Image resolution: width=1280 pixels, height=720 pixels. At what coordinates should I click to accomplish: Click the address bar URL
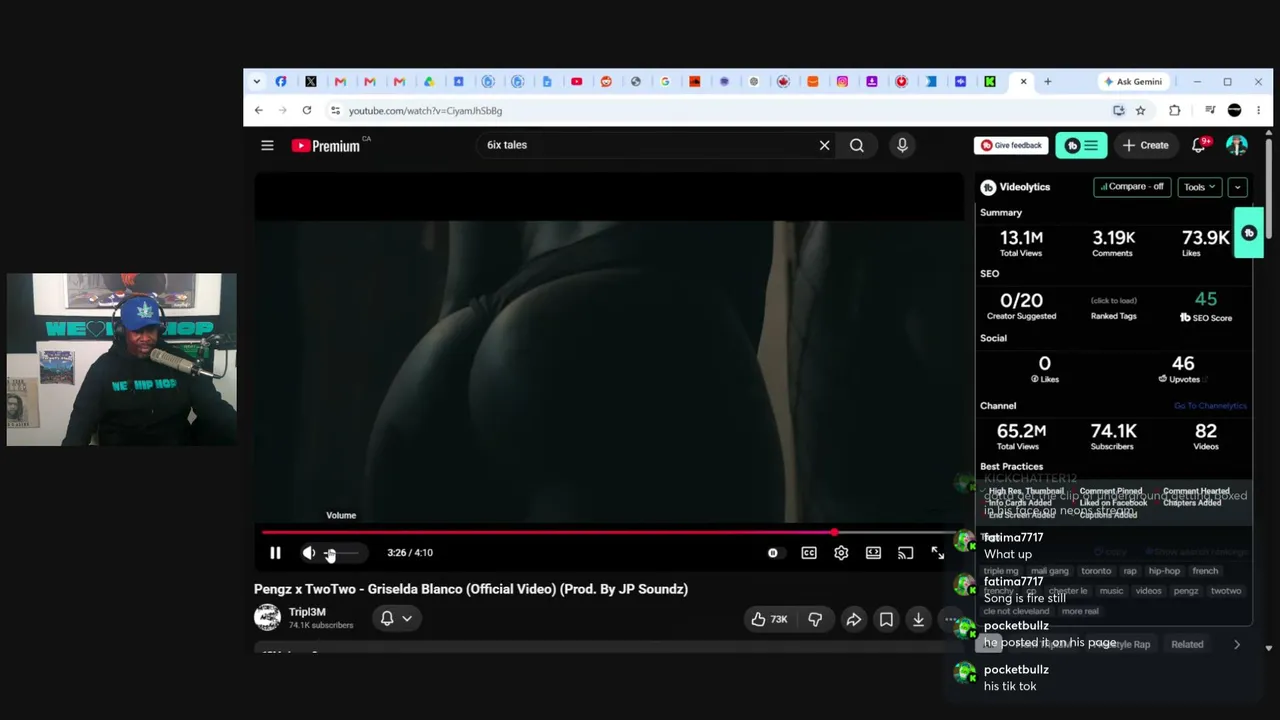[x=425, y=111]
